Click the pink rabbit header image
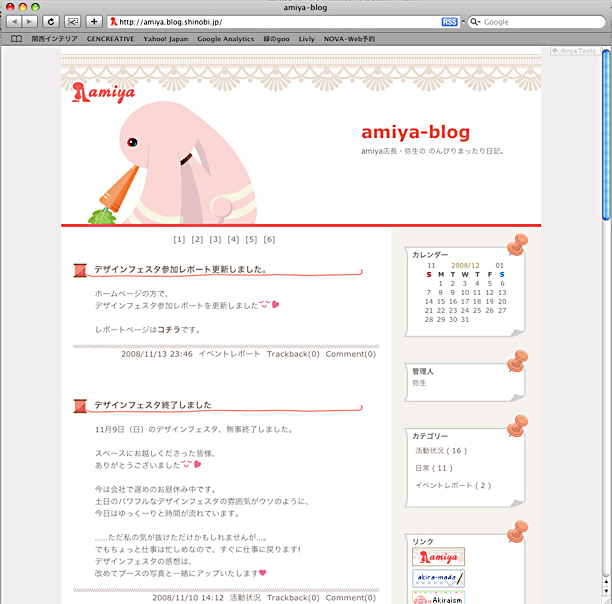Viewport: 612px width, 604px height. tap(174, 163)
